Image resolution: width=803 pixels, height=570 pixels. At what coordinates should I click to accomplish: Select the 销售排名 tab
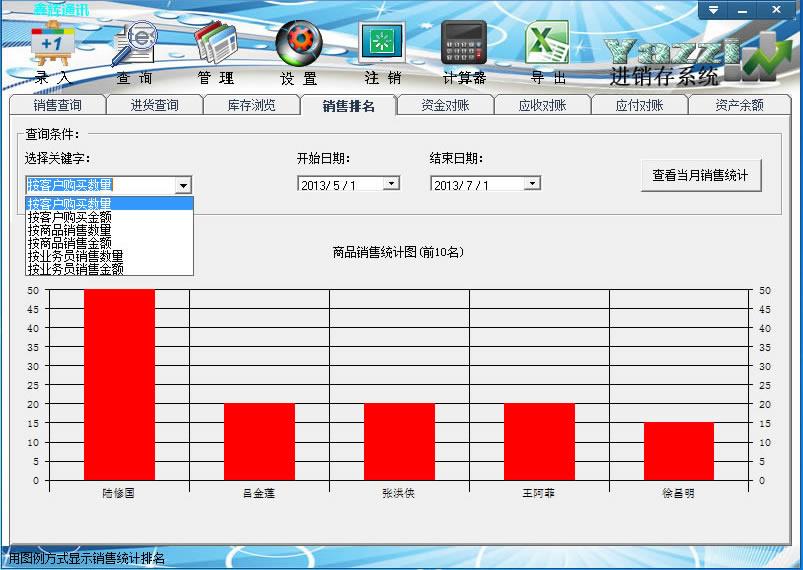click(x=349, y=105)
